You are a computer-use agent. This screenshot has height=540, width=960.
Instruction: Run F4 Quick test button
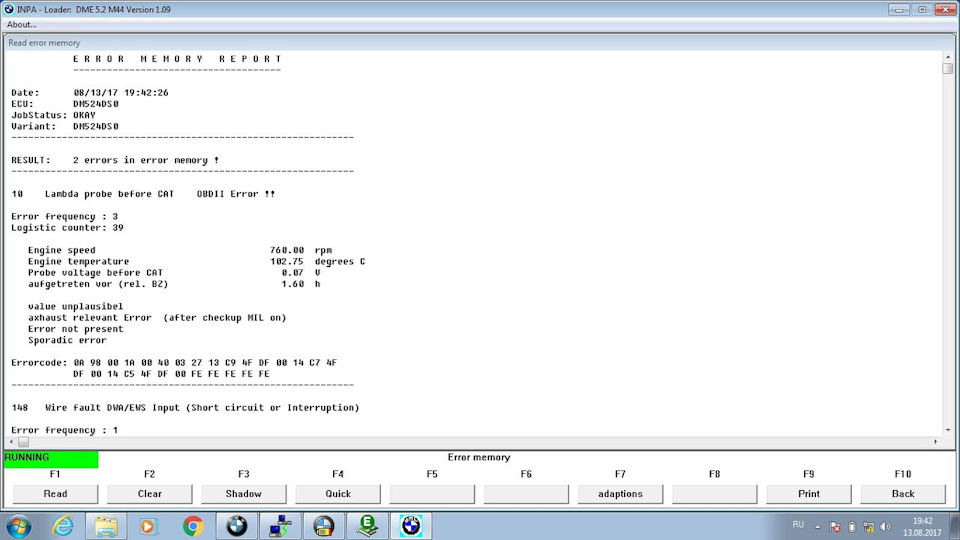click(338, 493)
